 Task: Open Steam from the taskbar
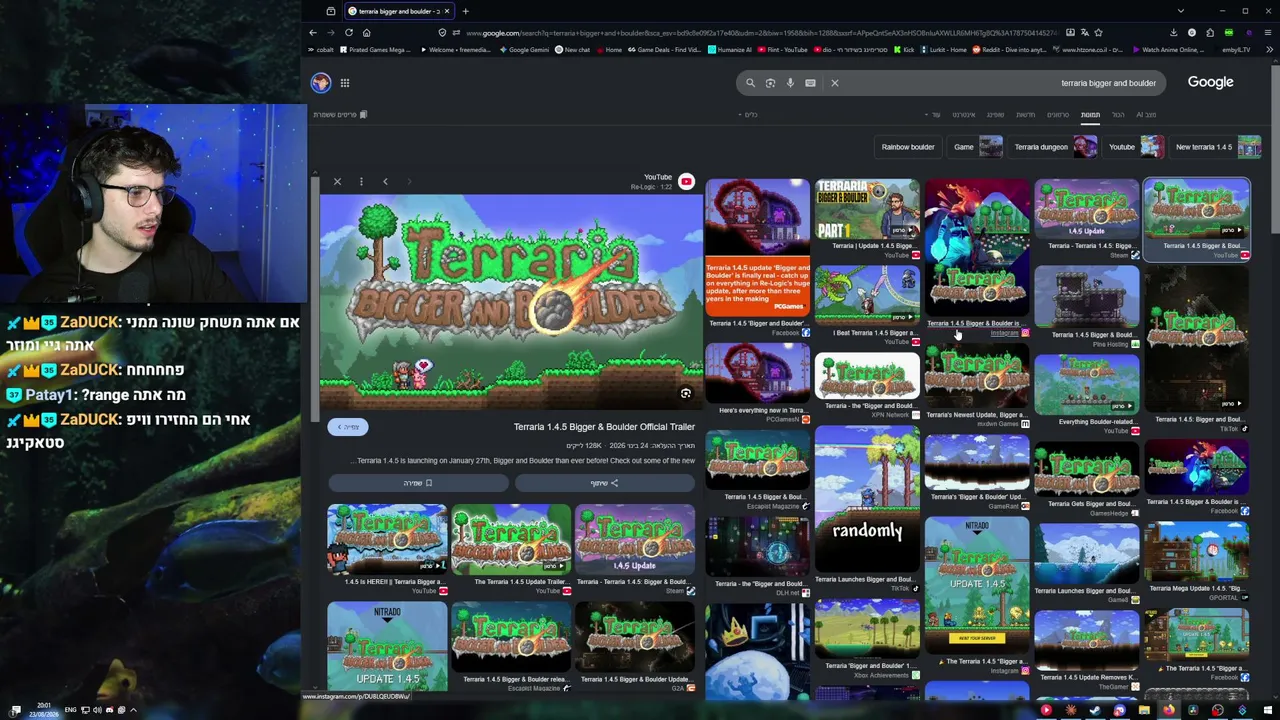coord(1094,710)
